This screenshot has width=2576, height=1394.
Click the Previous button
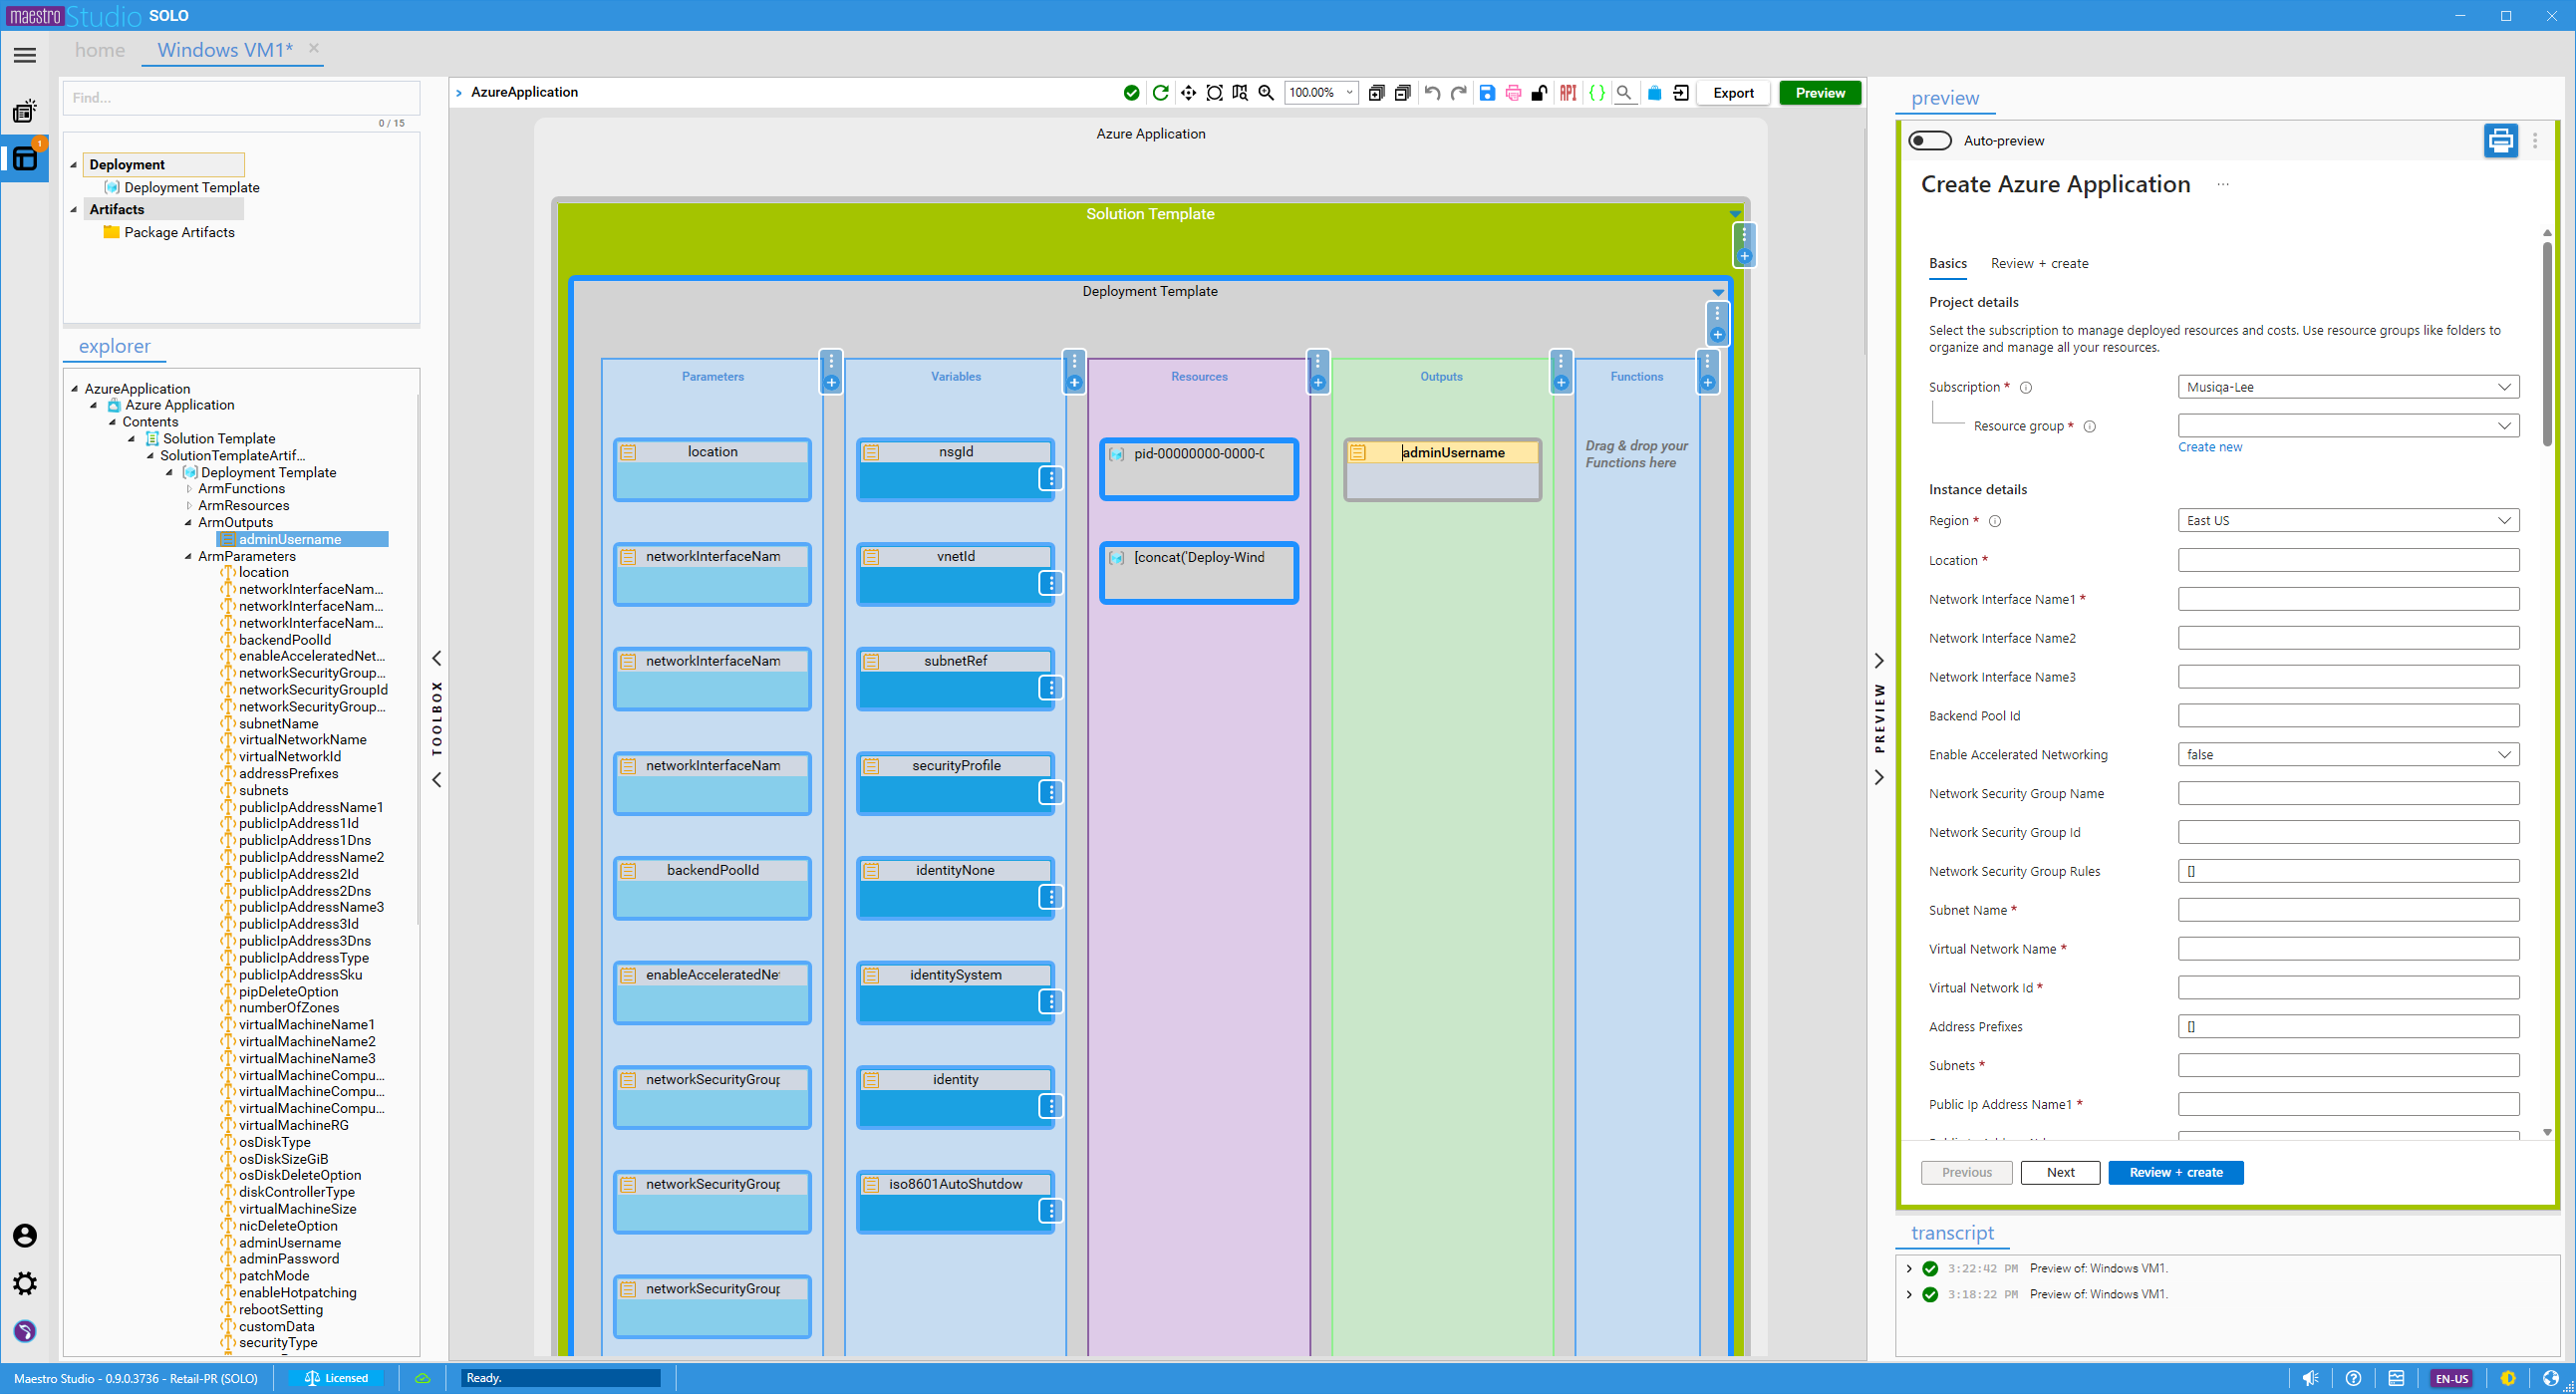tap(1966, 1172)
